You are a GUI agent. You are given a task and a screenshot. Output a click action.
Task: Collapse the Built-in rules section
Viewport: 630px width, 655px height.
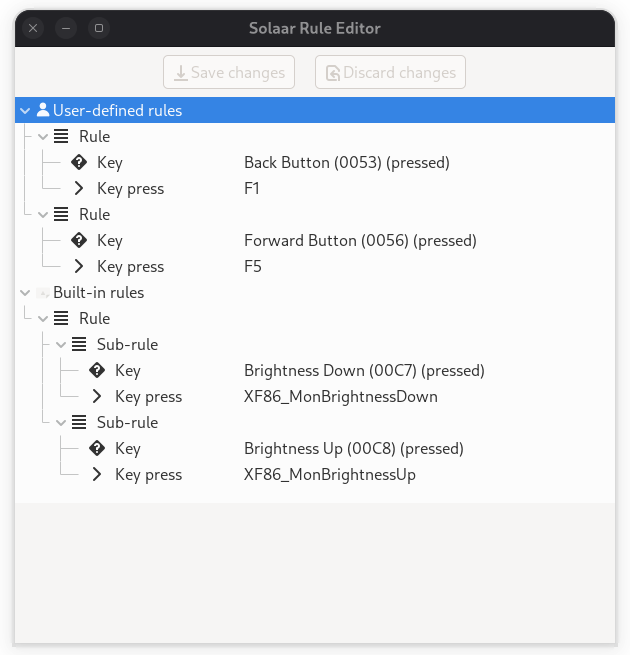pos(25,292)
